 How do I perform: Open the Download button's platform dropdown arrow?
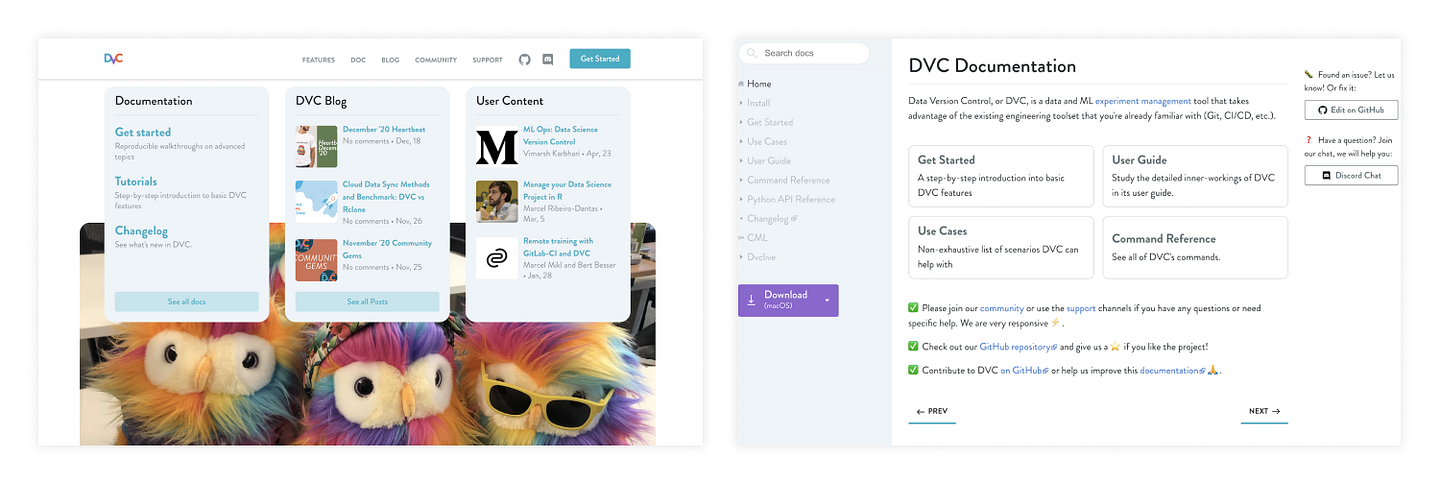827,301
